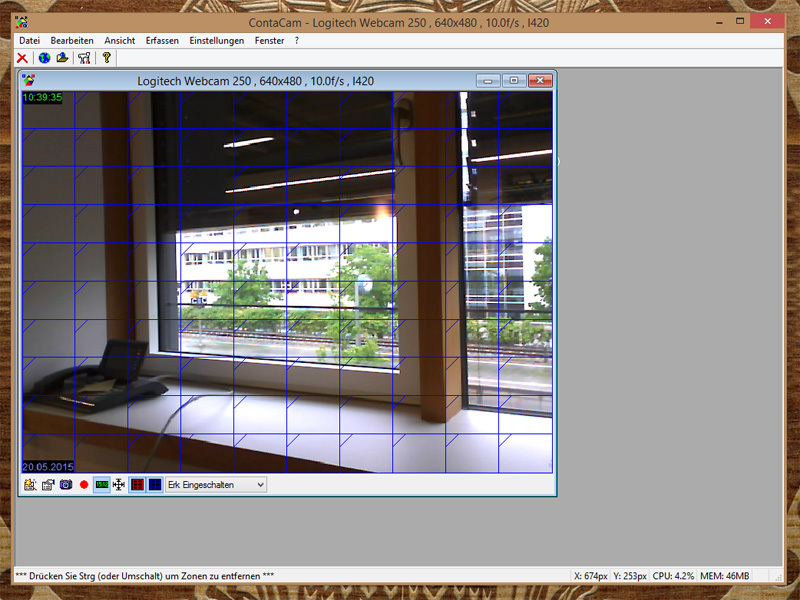Click the four-arrow fit-window icon
This screenshot has width=800, height=600.
119,485
